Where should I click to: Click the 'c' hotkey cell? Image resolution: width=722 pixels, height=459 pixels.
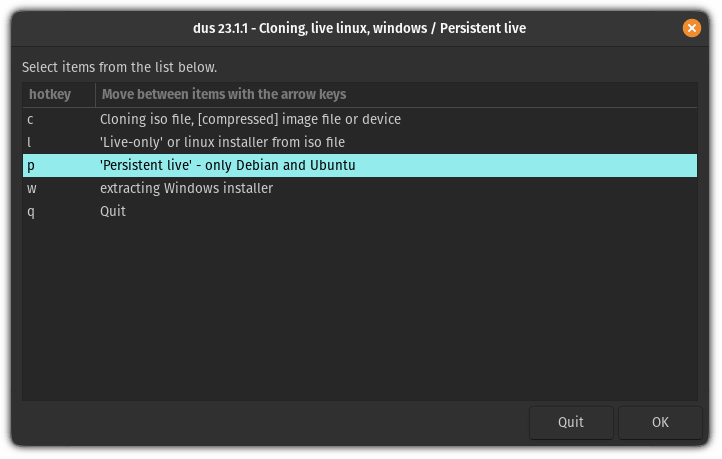[x=31, y=119]
